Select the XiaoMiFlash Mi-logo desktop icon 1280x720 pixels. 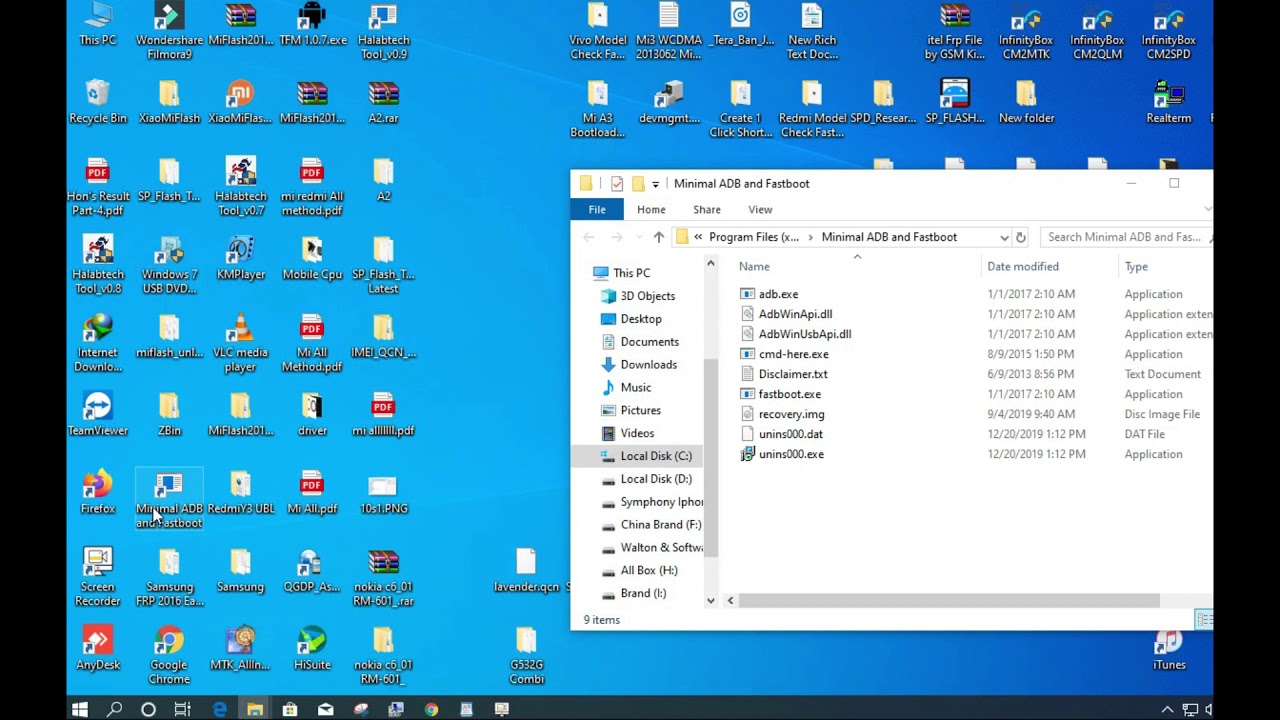[240, 102]
